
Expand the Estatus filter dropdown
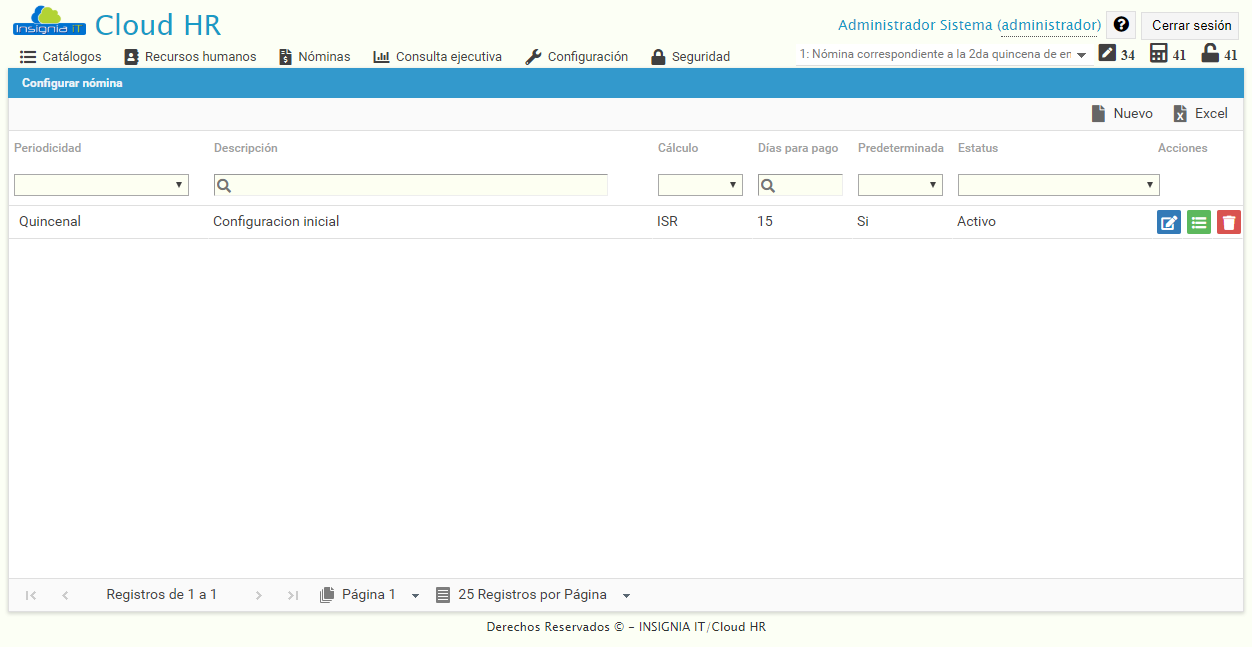(x=1057, y=184)
